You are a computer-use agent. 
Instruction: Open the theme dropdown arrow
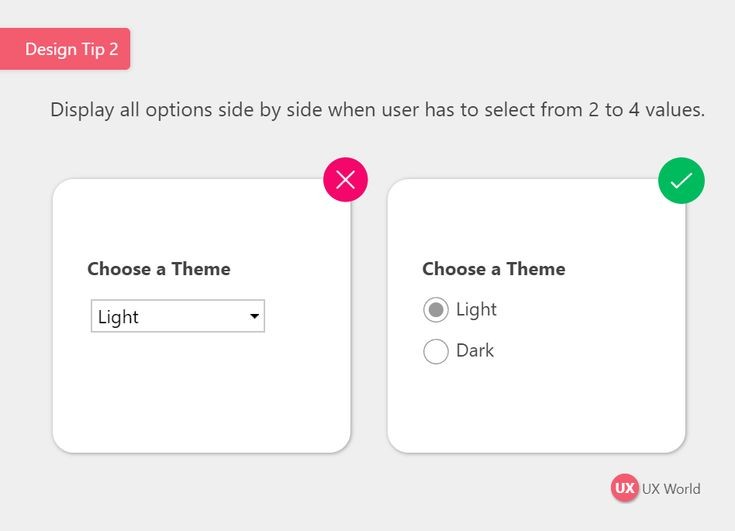(255, 316)
